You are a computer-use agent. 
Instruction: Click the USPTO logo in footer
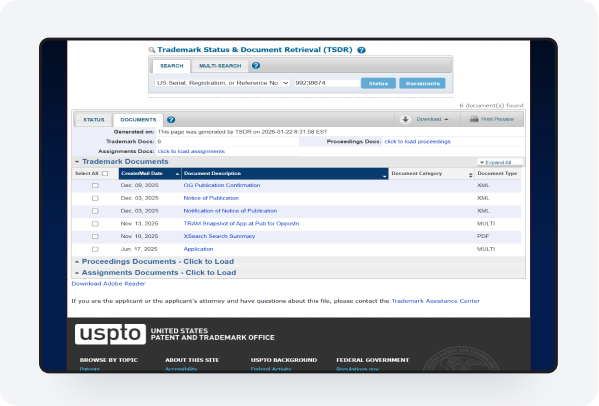110,334
